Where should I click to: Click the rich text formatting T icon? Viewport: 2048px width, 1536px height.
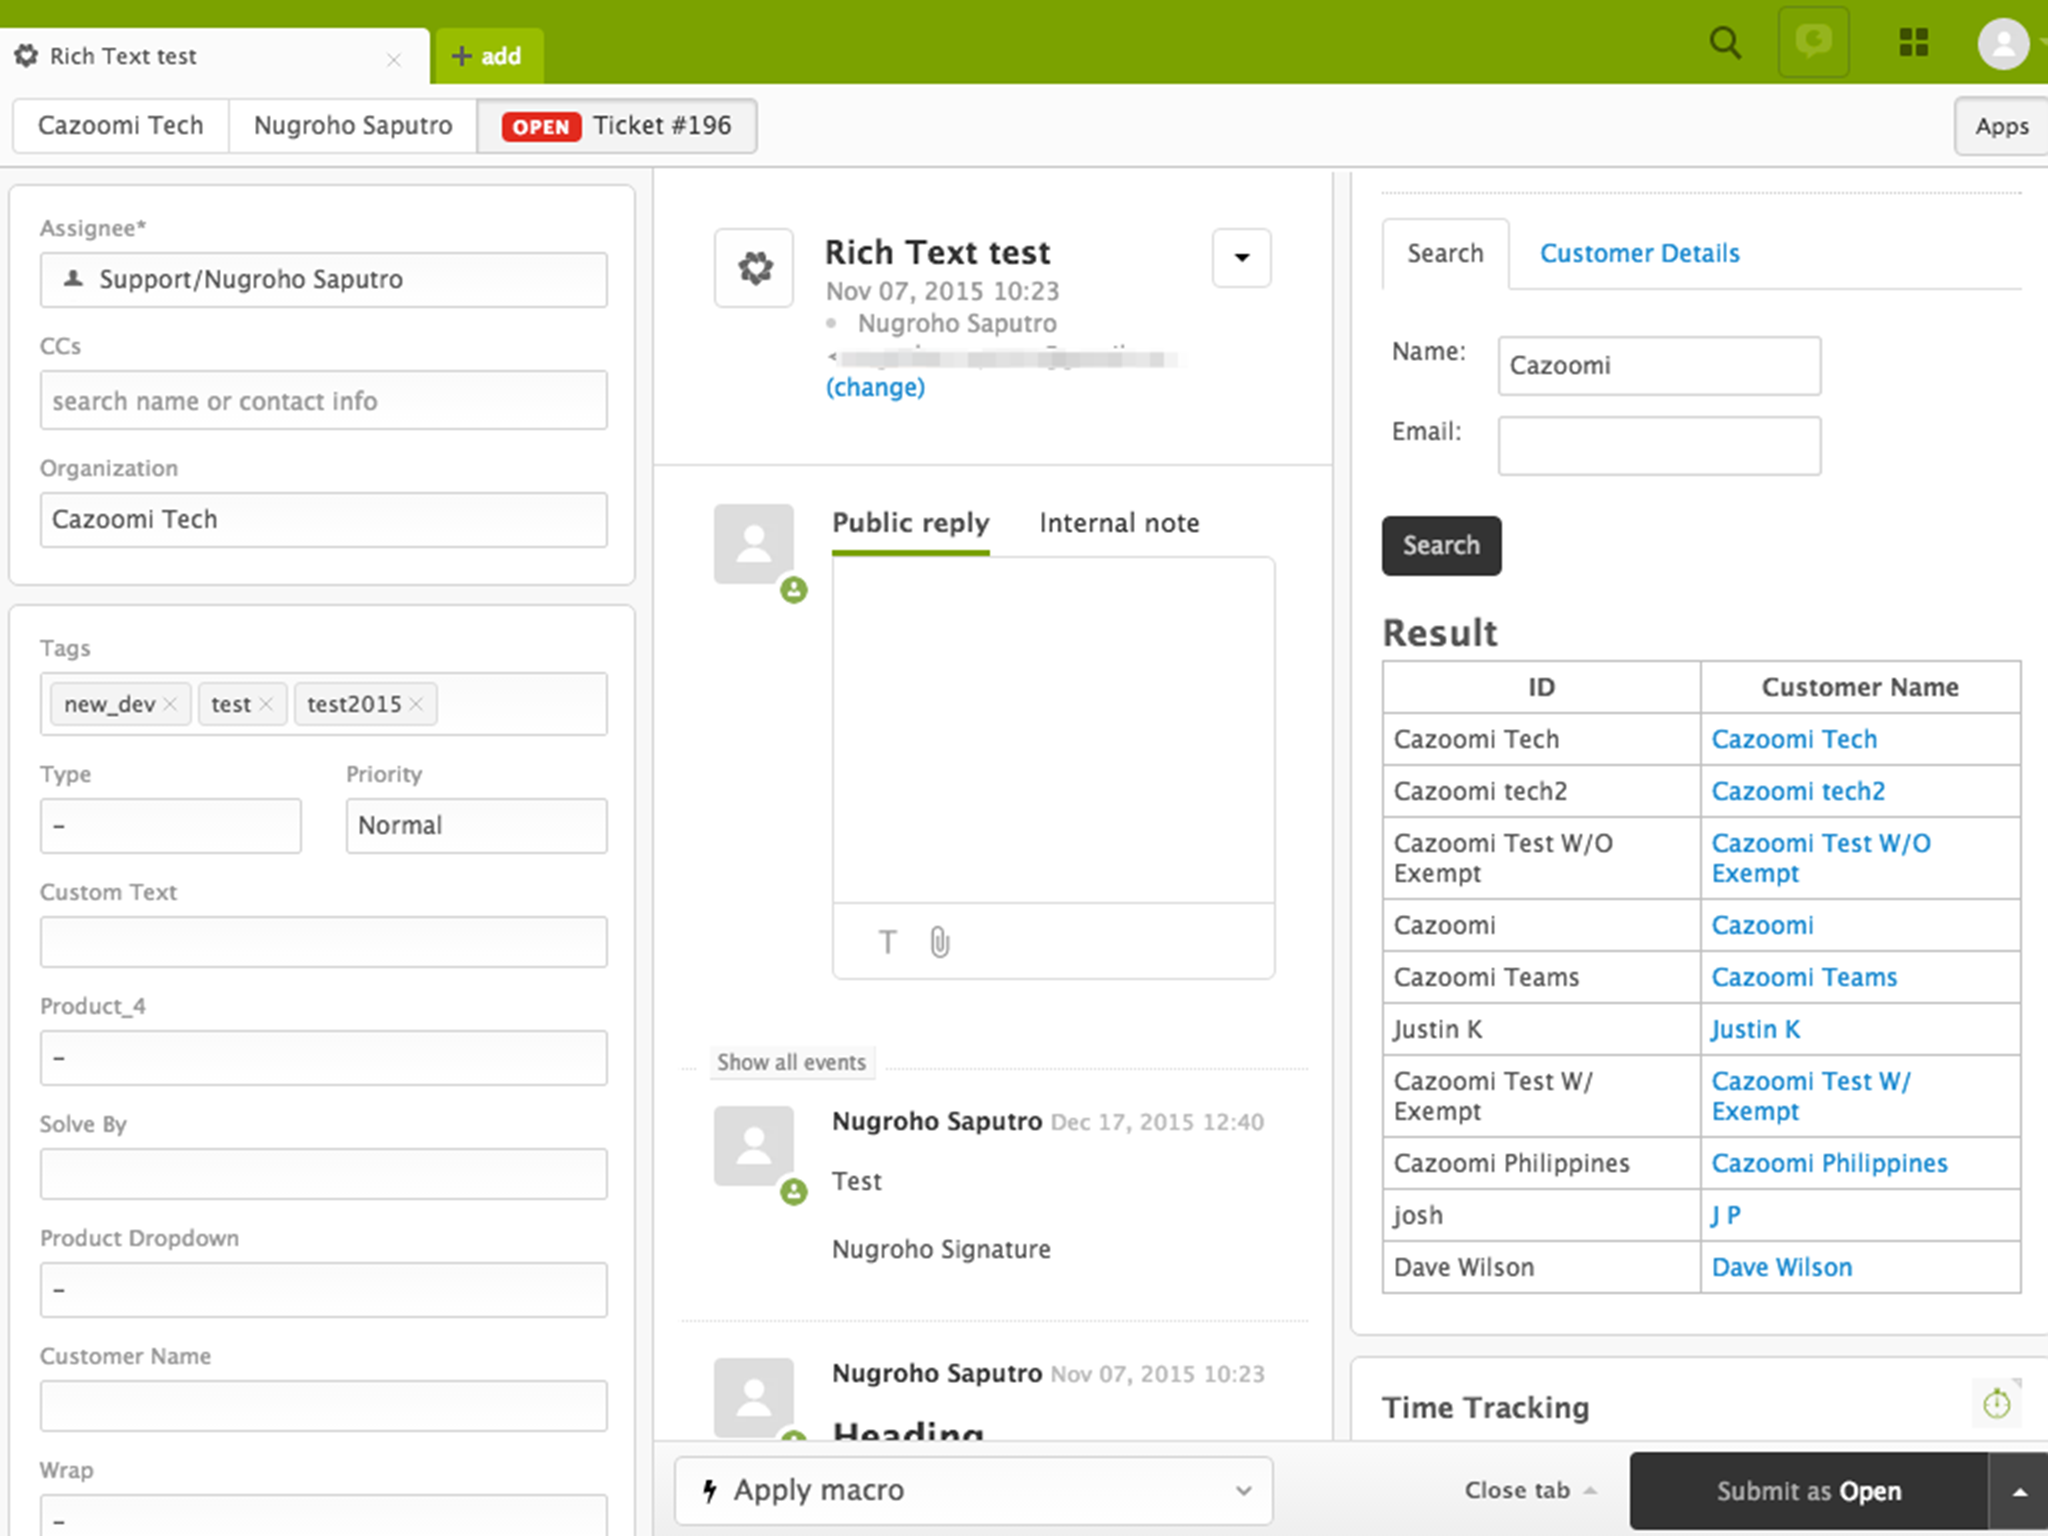coord(887,942)
